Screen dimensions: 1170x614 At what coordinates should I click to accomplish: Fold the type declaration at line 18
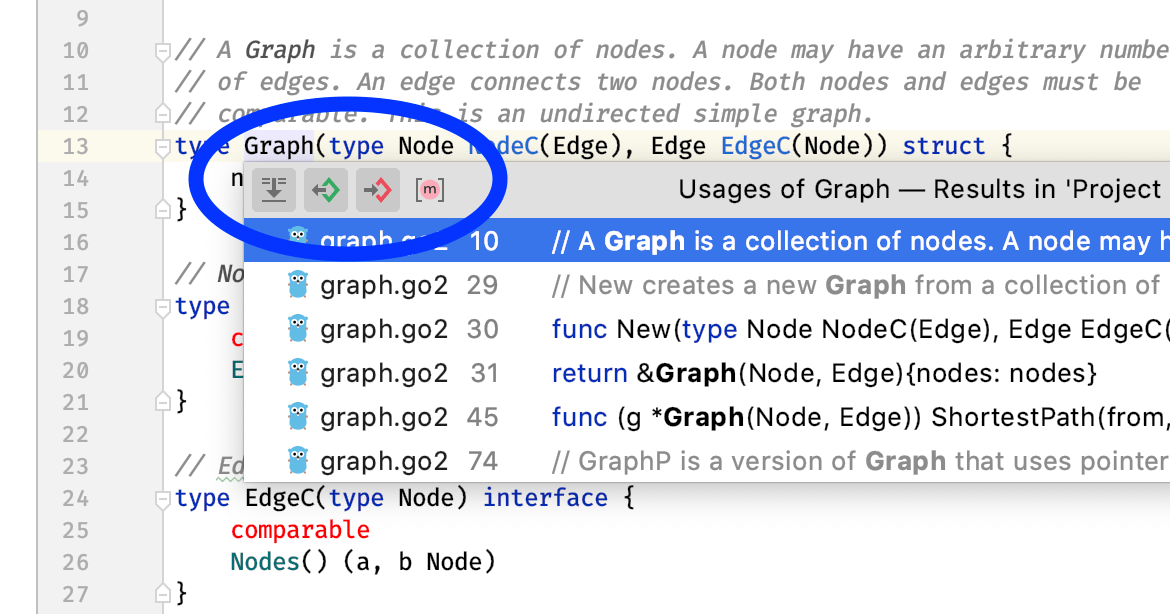pos(163,307)
